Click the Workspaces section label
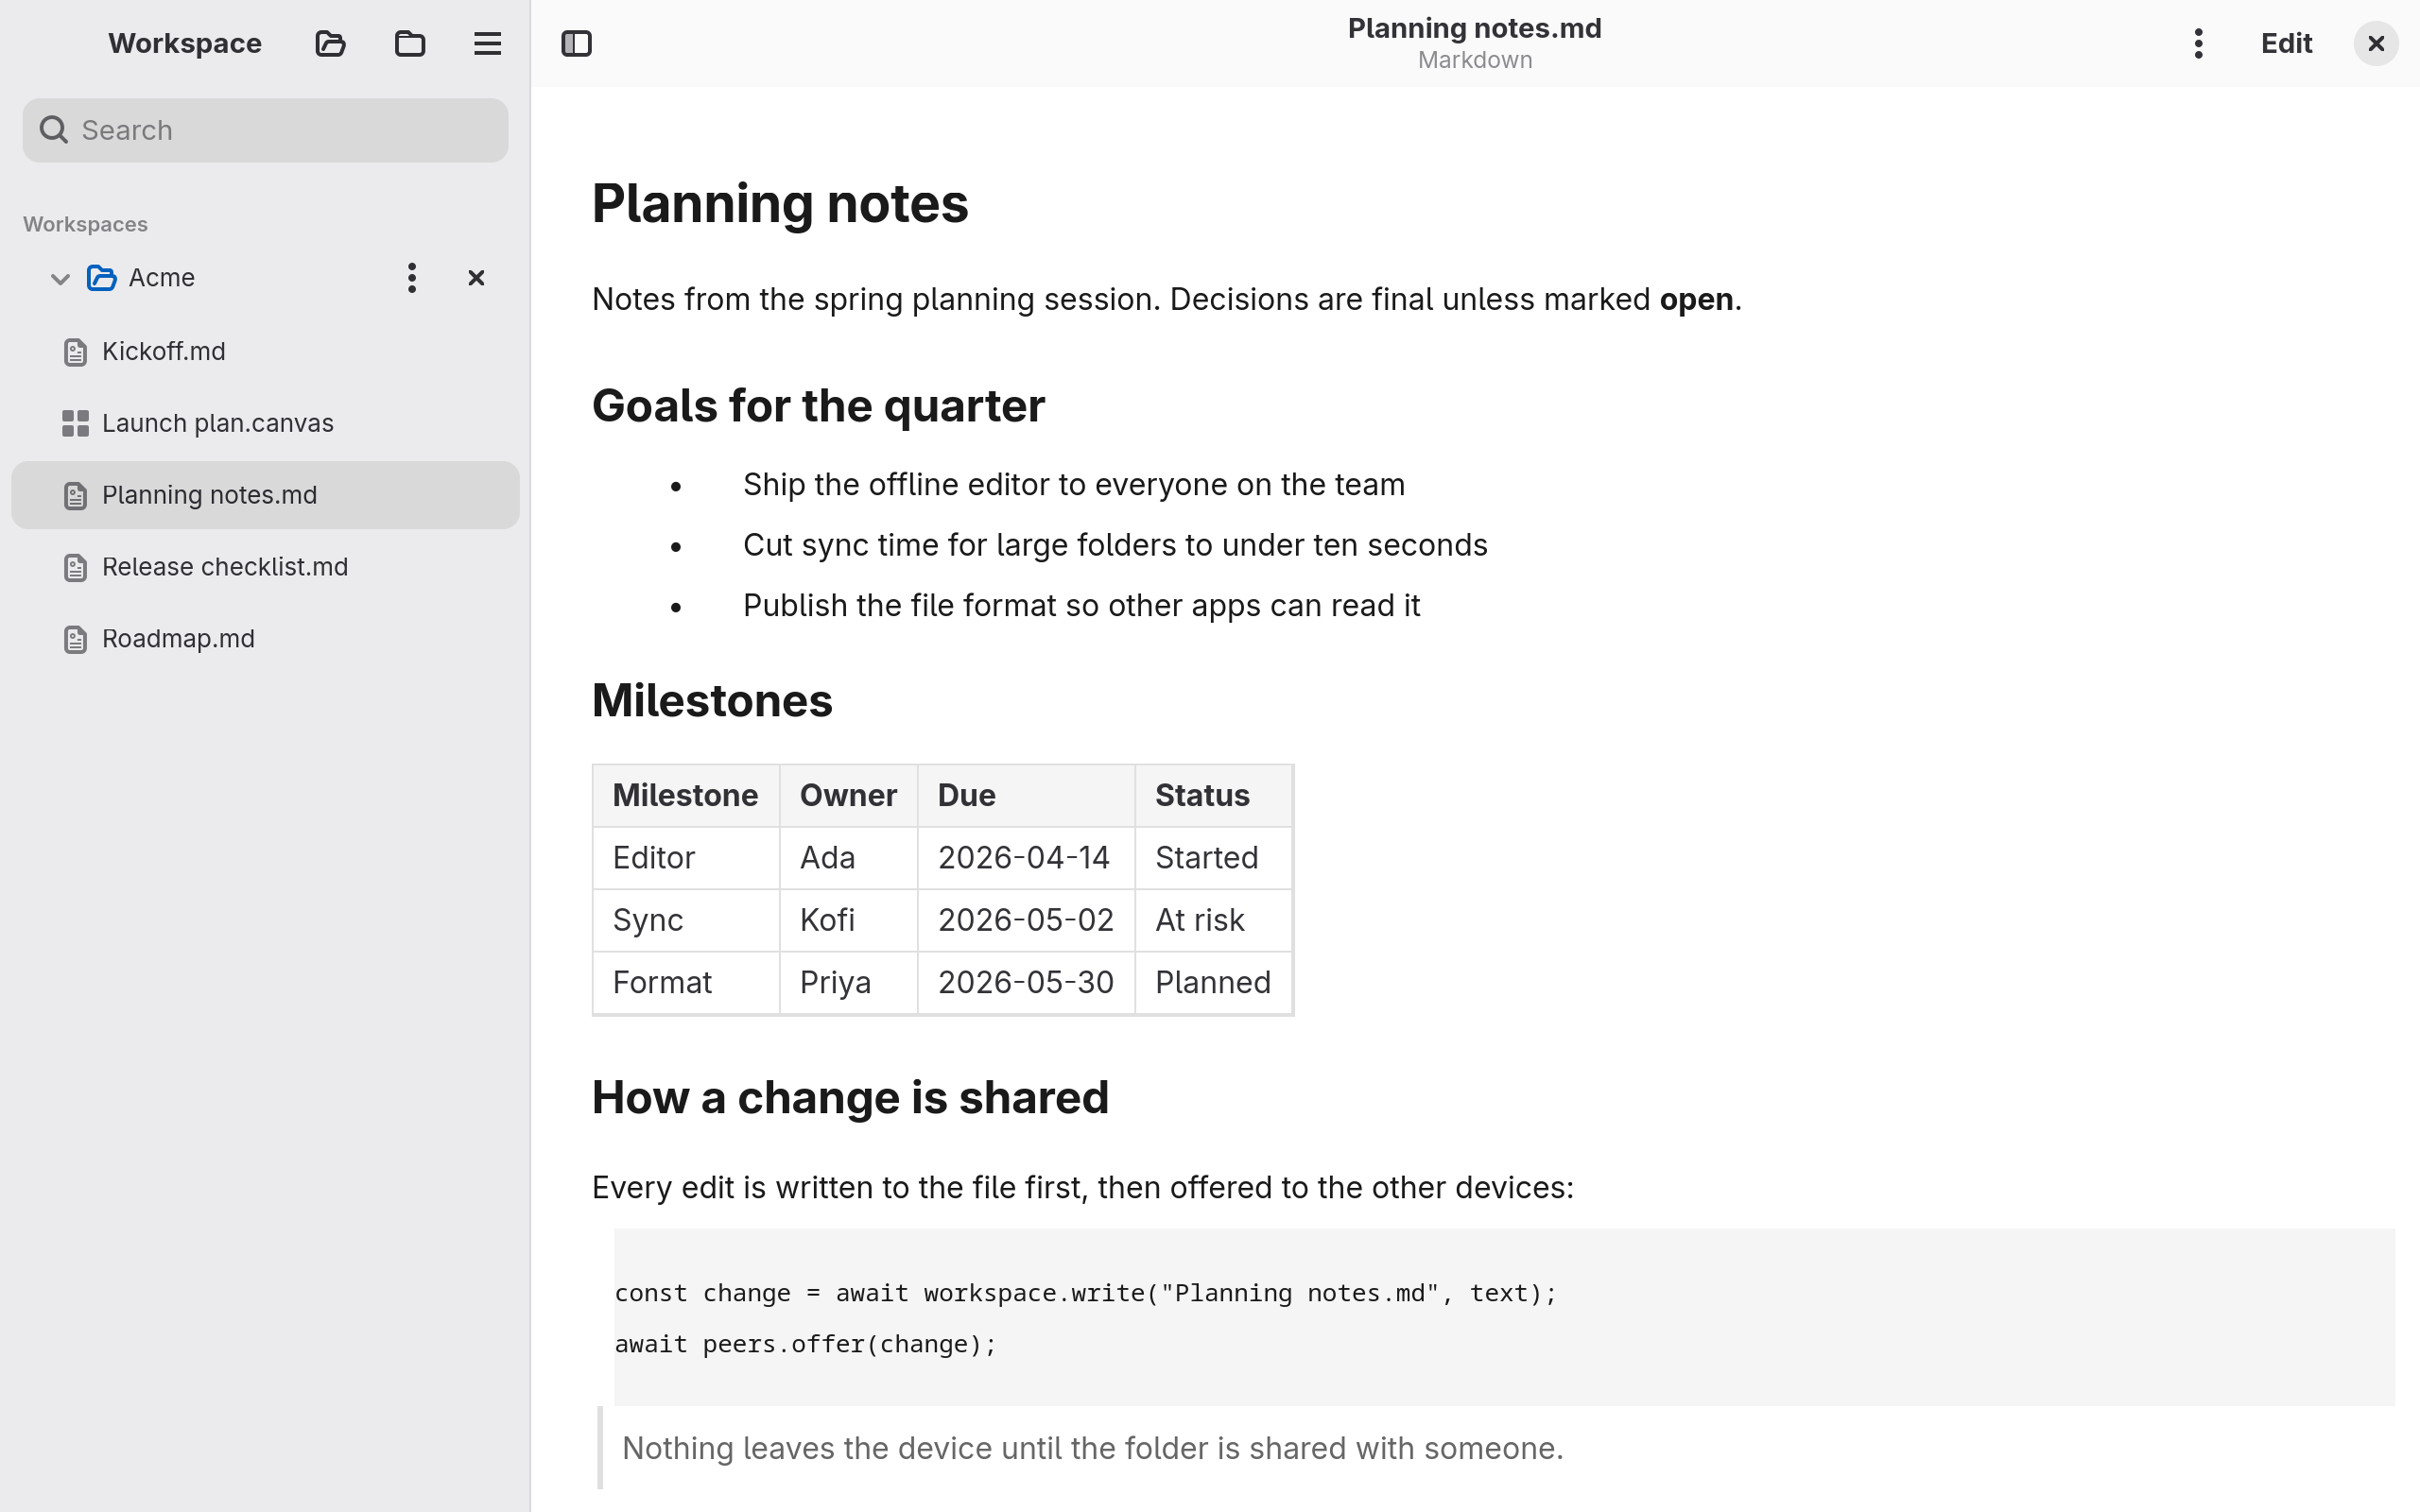Image resolution: width=2420 pixels, height=1512 pixels. 85,224
